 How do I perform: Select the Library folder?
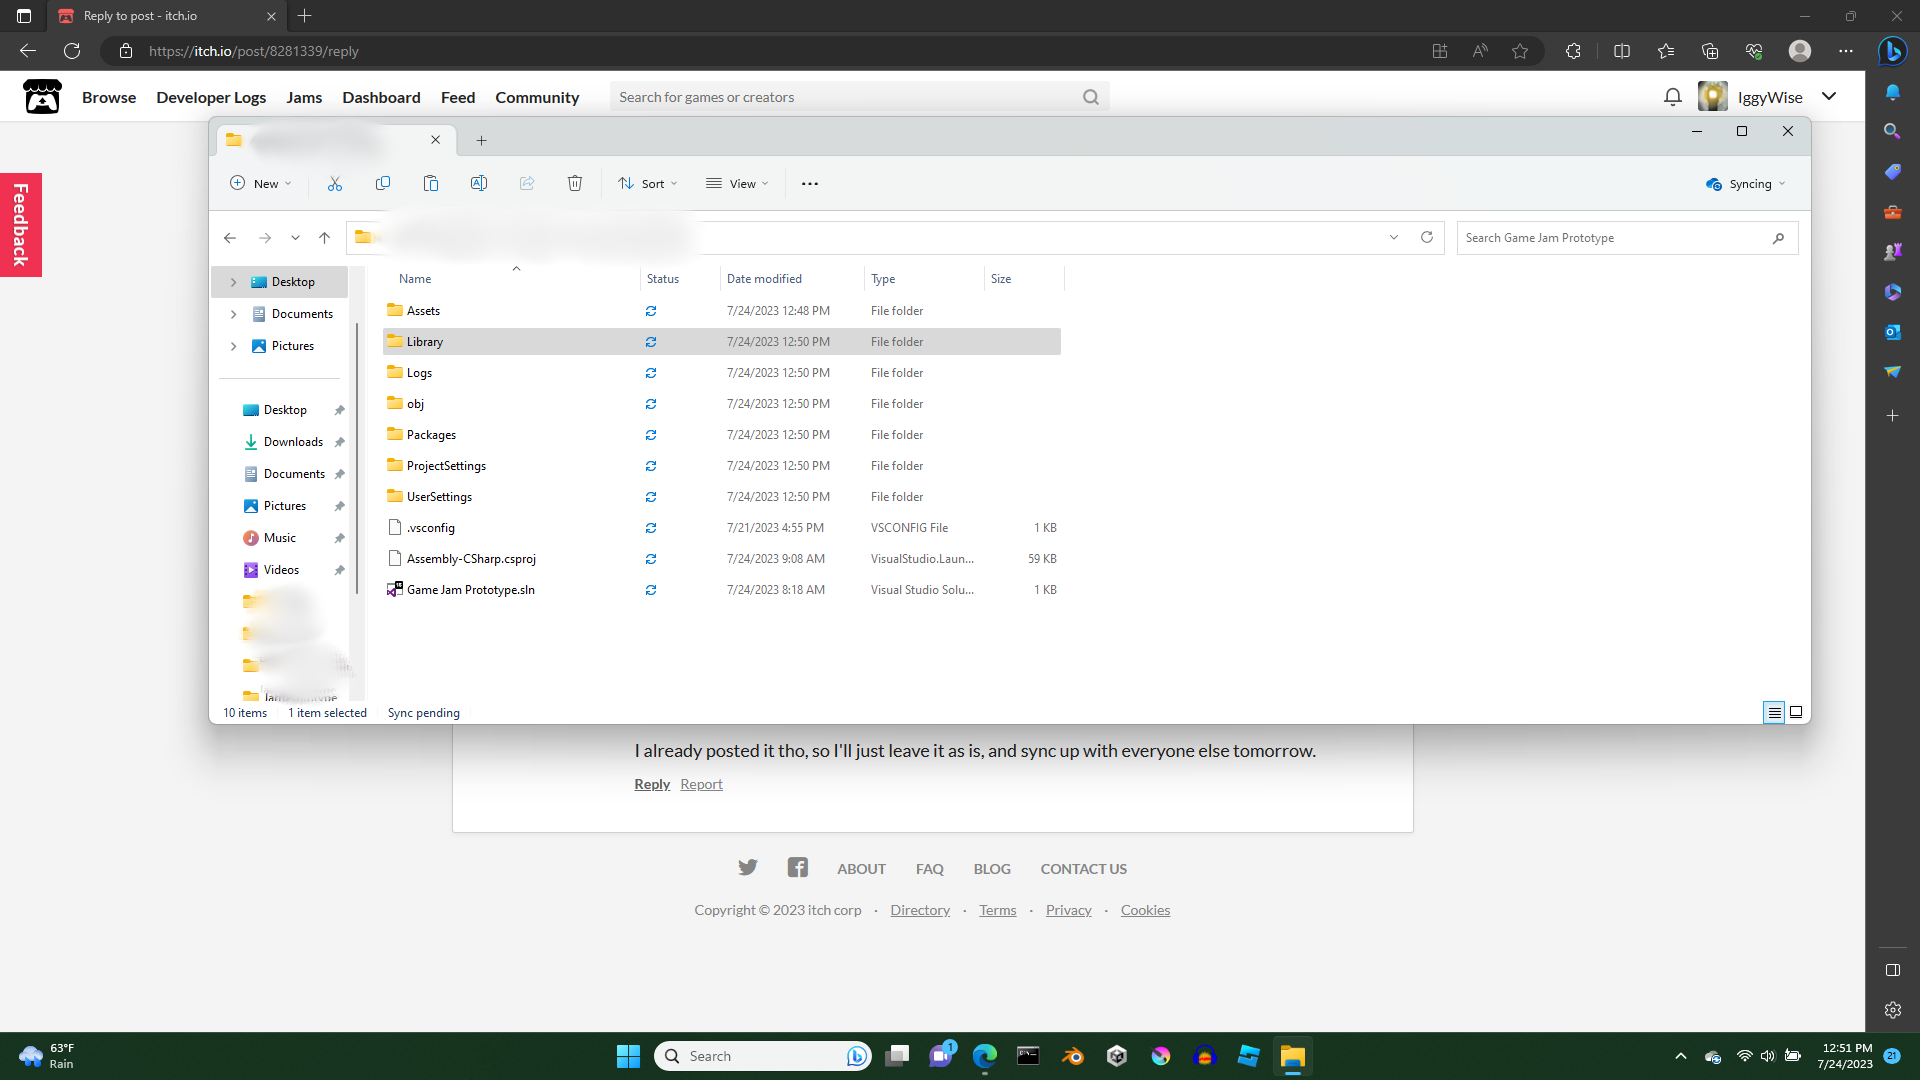click(423, 340)
